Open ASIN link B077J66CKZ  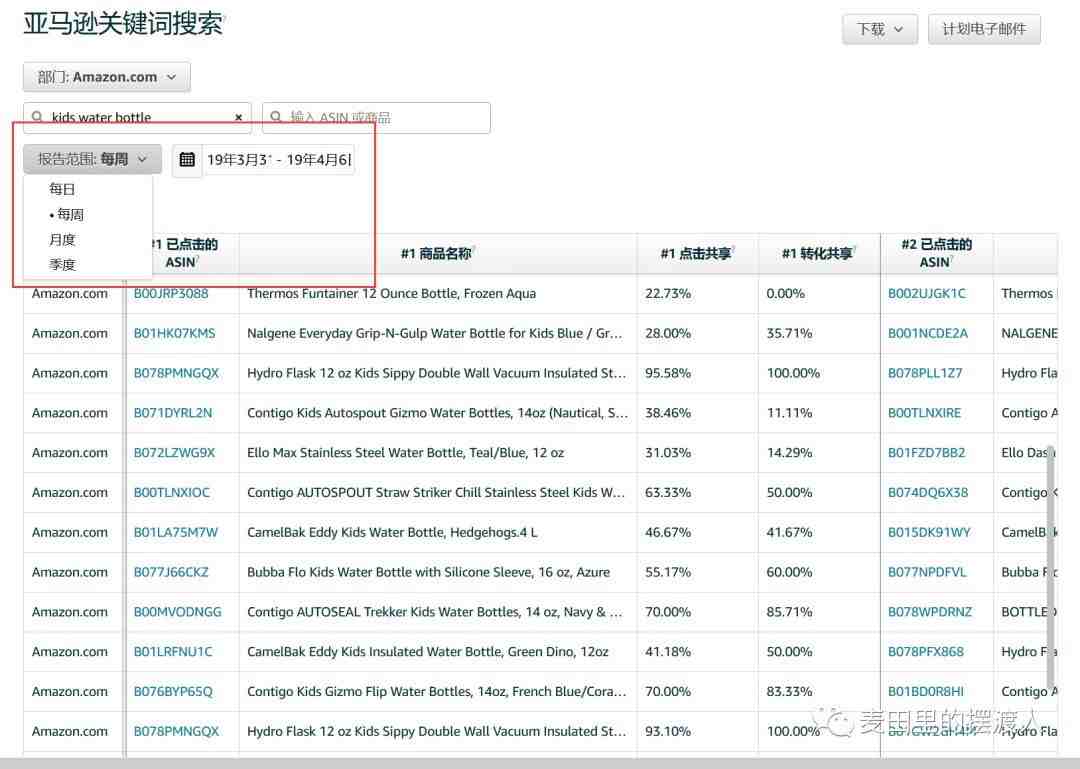coord(171,572)
